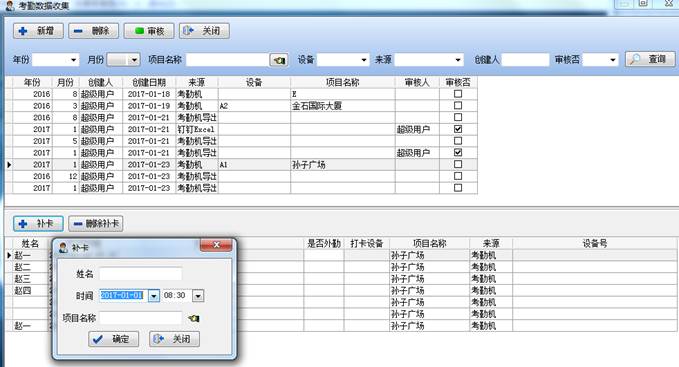This screenshot has width=679, height=367.
Task: Close the 补卡 dialog with red X
Action: (216, 245)
